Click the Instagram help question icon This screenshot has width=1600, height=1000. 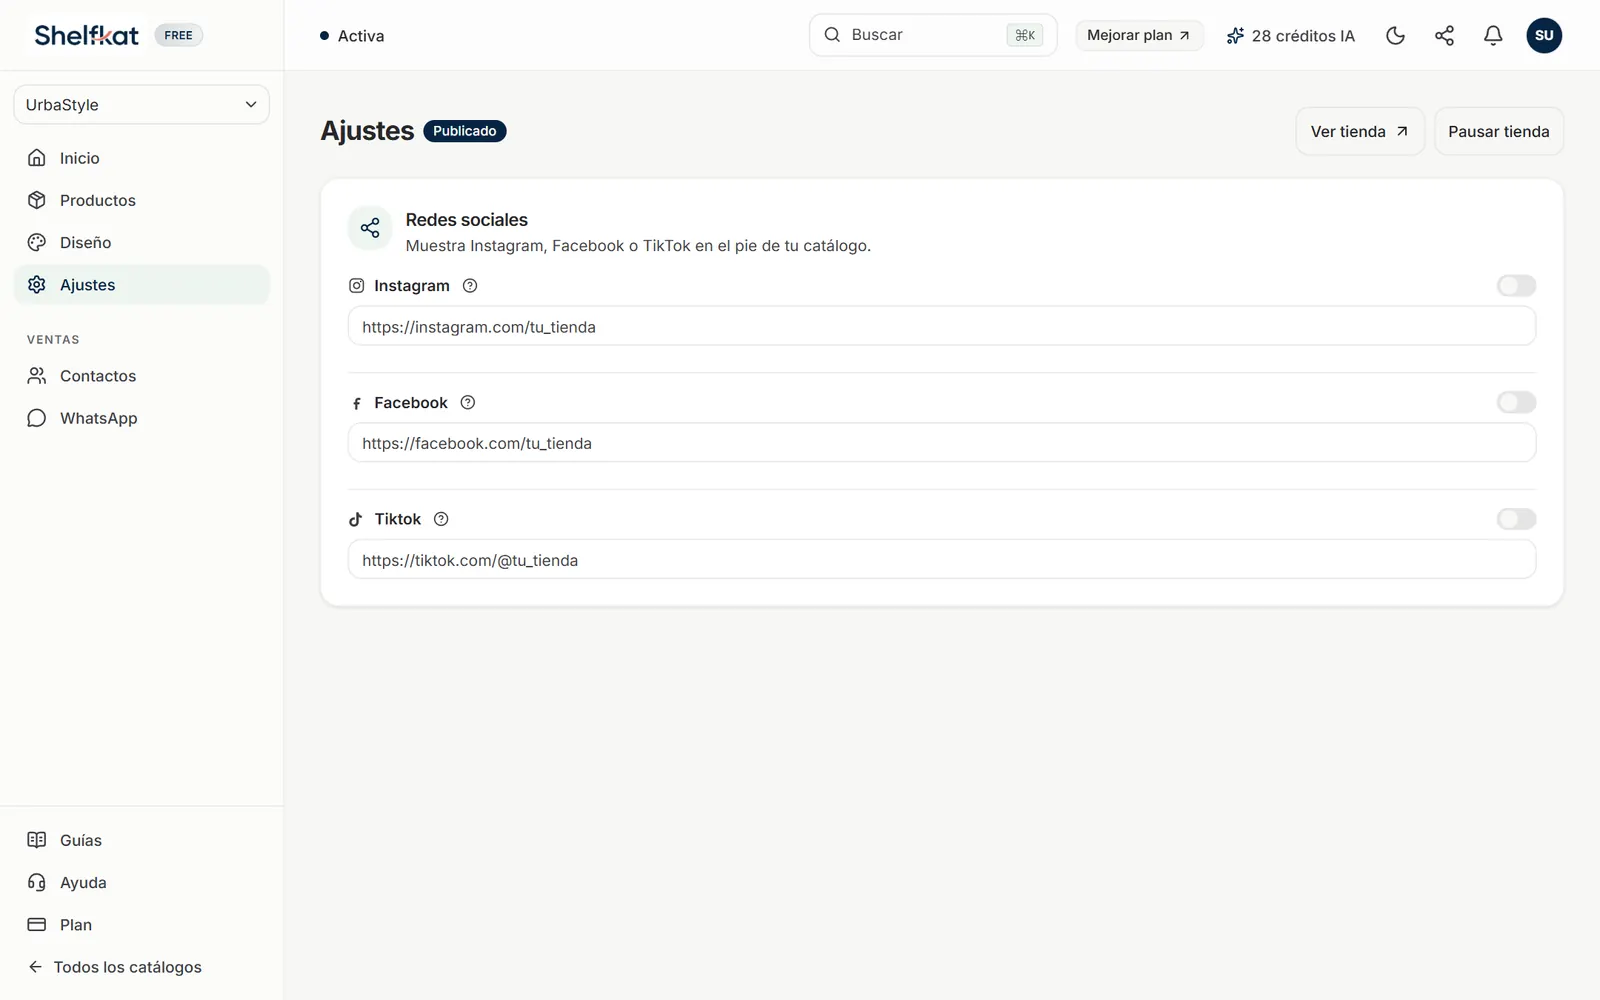coord(470,286)
